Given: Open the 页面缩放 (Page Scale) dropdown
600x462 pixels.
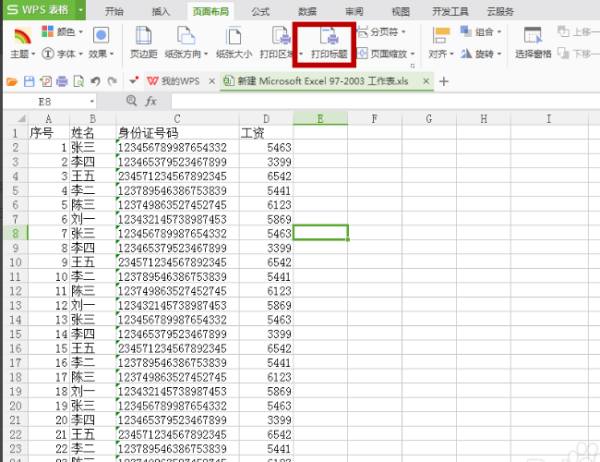Looking at the screenshot, I should (x=386, y=53).
